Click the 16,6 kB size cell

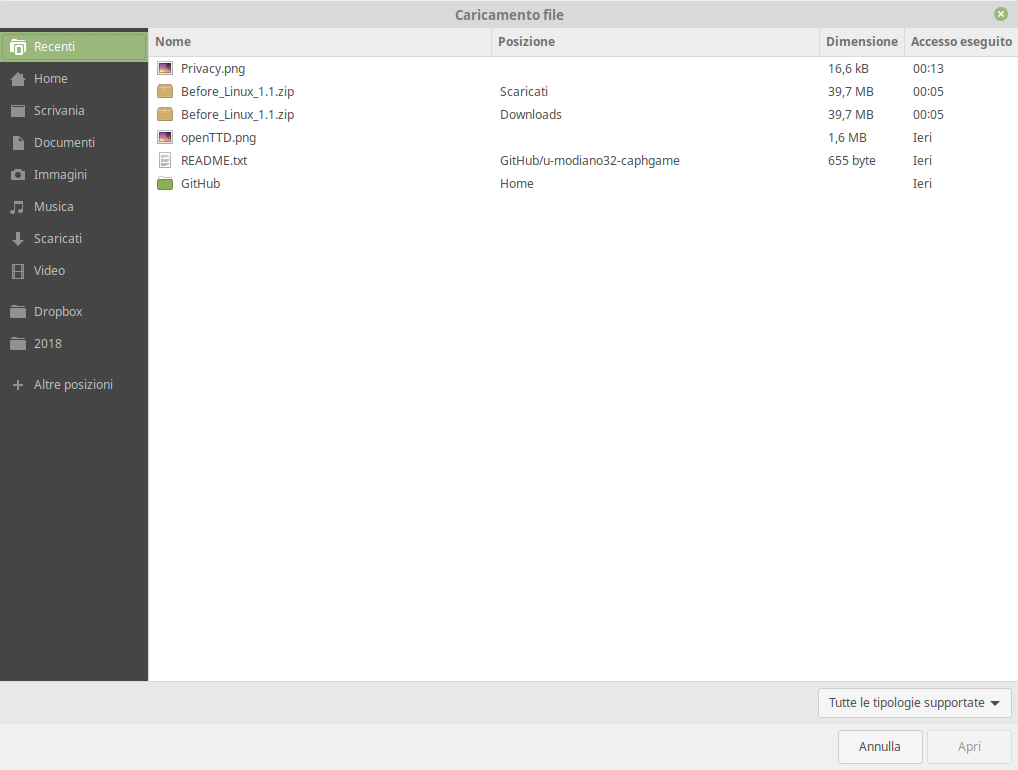coord(848,68)
